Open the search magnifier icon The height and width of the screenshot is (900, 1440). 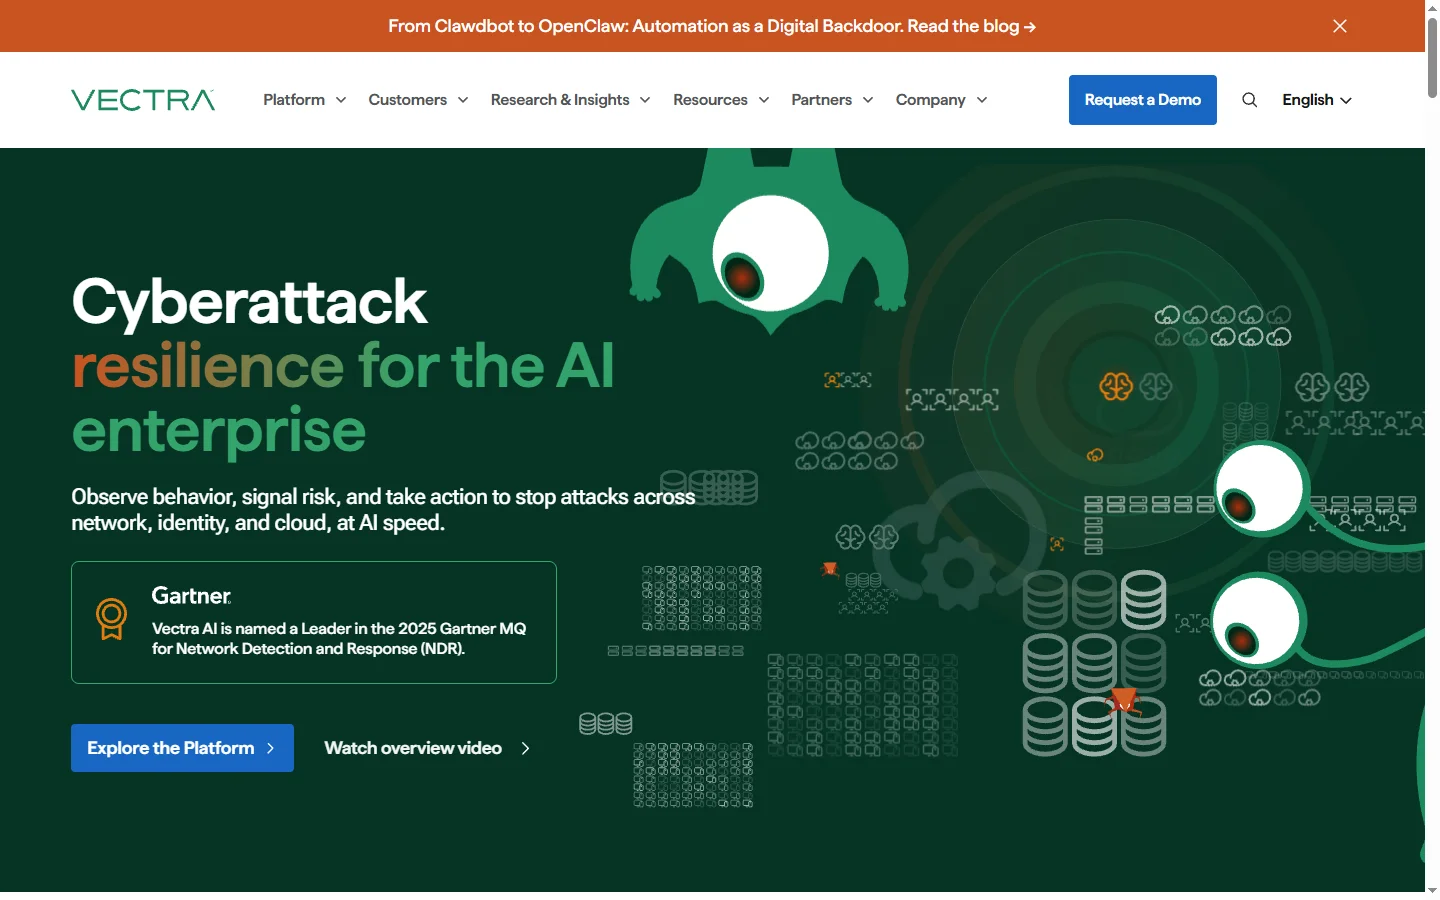[x=1249, y=100]
